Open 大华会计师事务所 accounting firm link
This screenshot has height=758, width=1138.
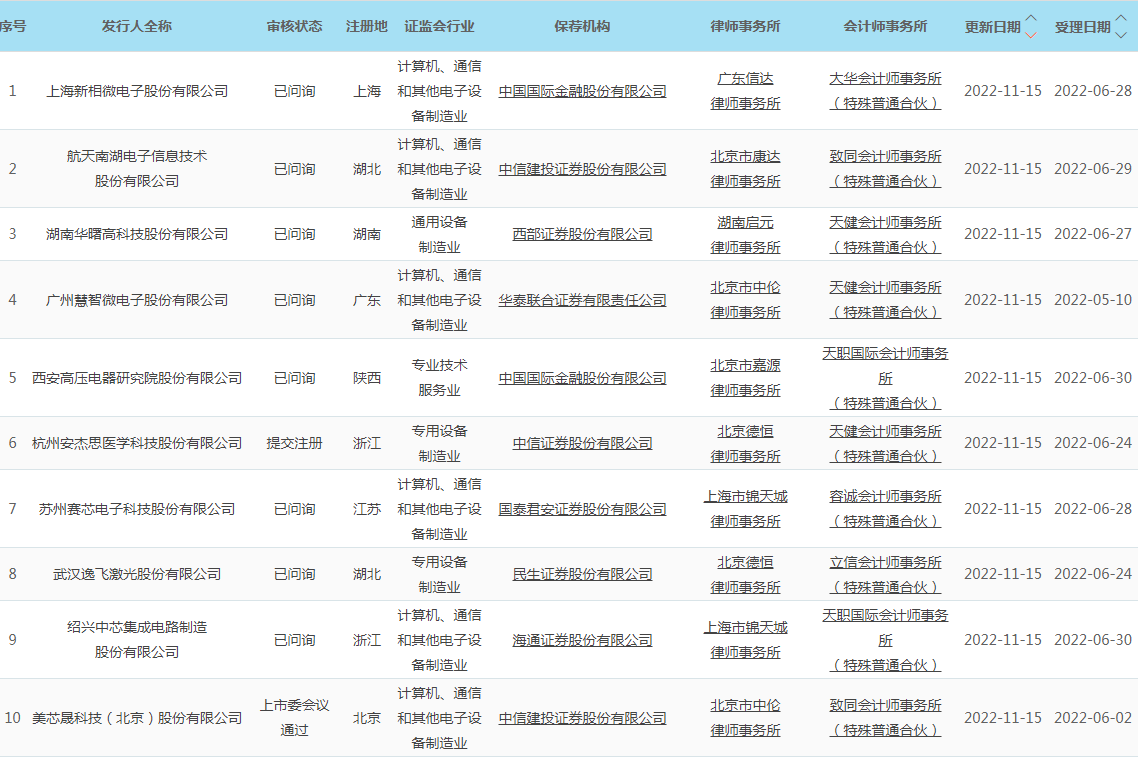click(885, 79)
